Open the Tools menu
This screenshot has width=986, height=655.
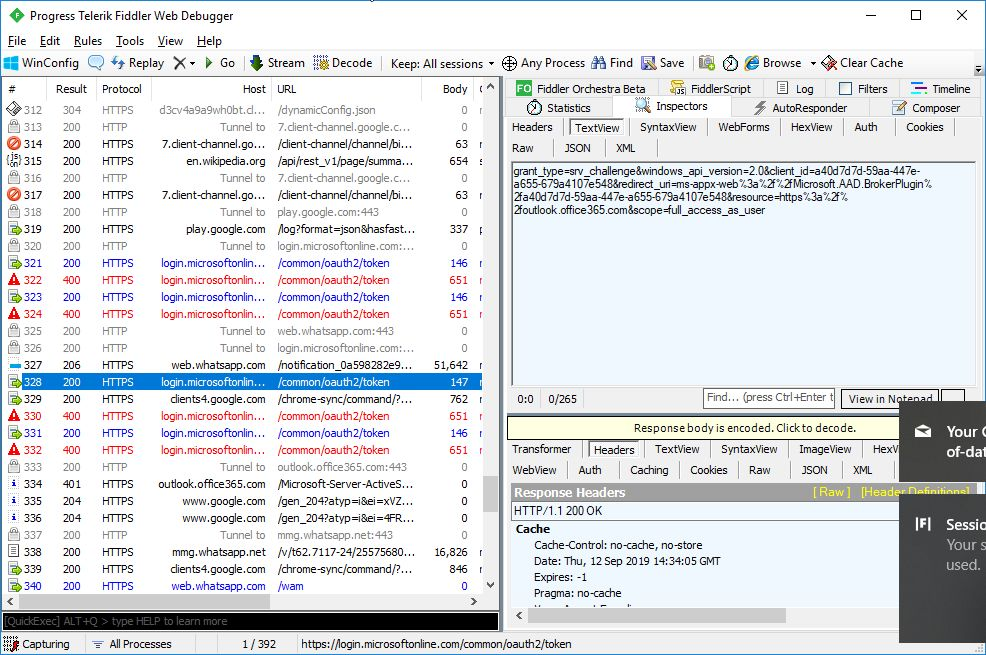pos(130,41)
